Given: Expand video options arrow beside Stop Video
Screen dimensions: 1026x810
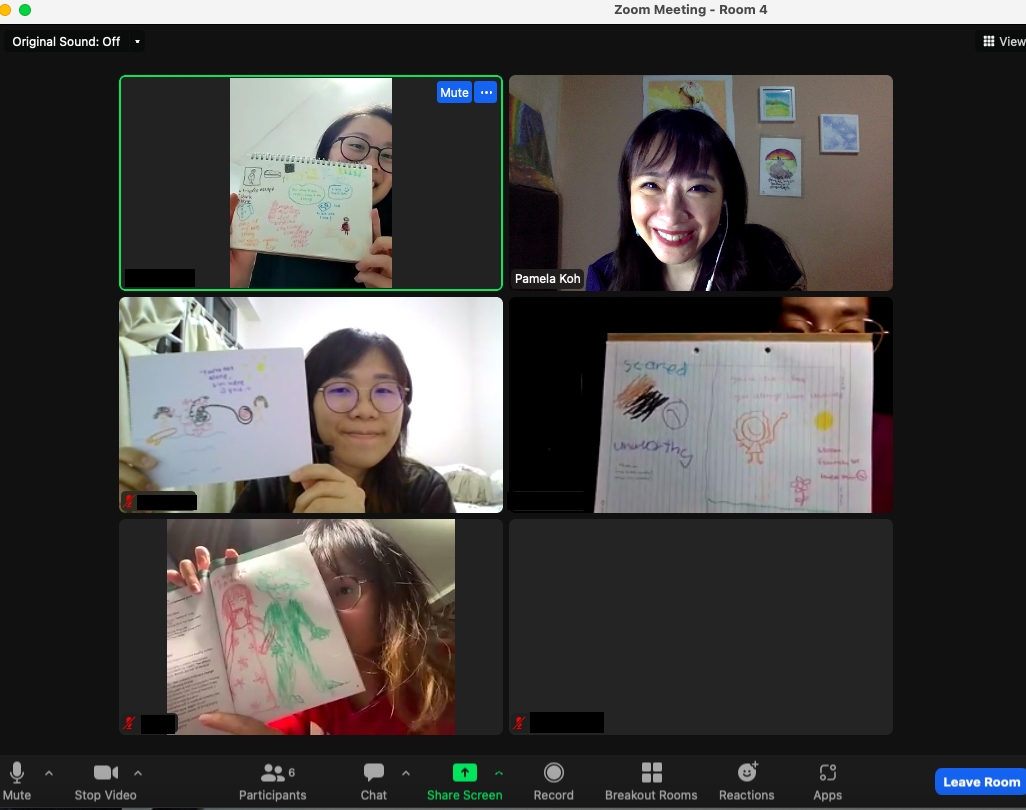Looking at the screenshot, I should click(138, 772).
